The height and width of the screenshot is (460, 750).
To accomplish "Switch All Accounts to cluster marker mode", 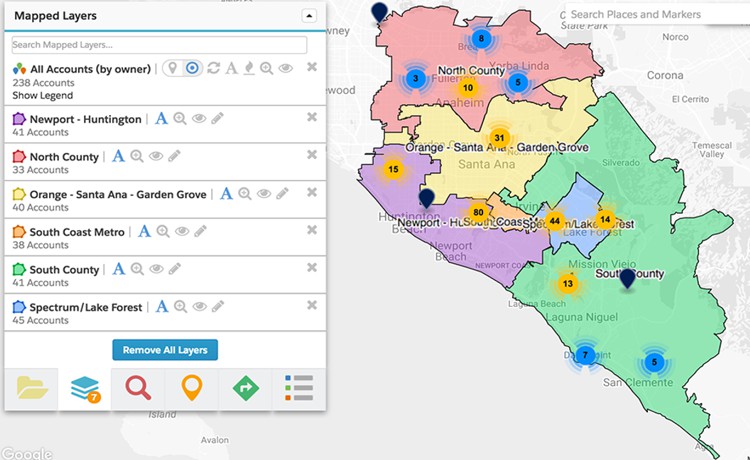I will [192, 68].
